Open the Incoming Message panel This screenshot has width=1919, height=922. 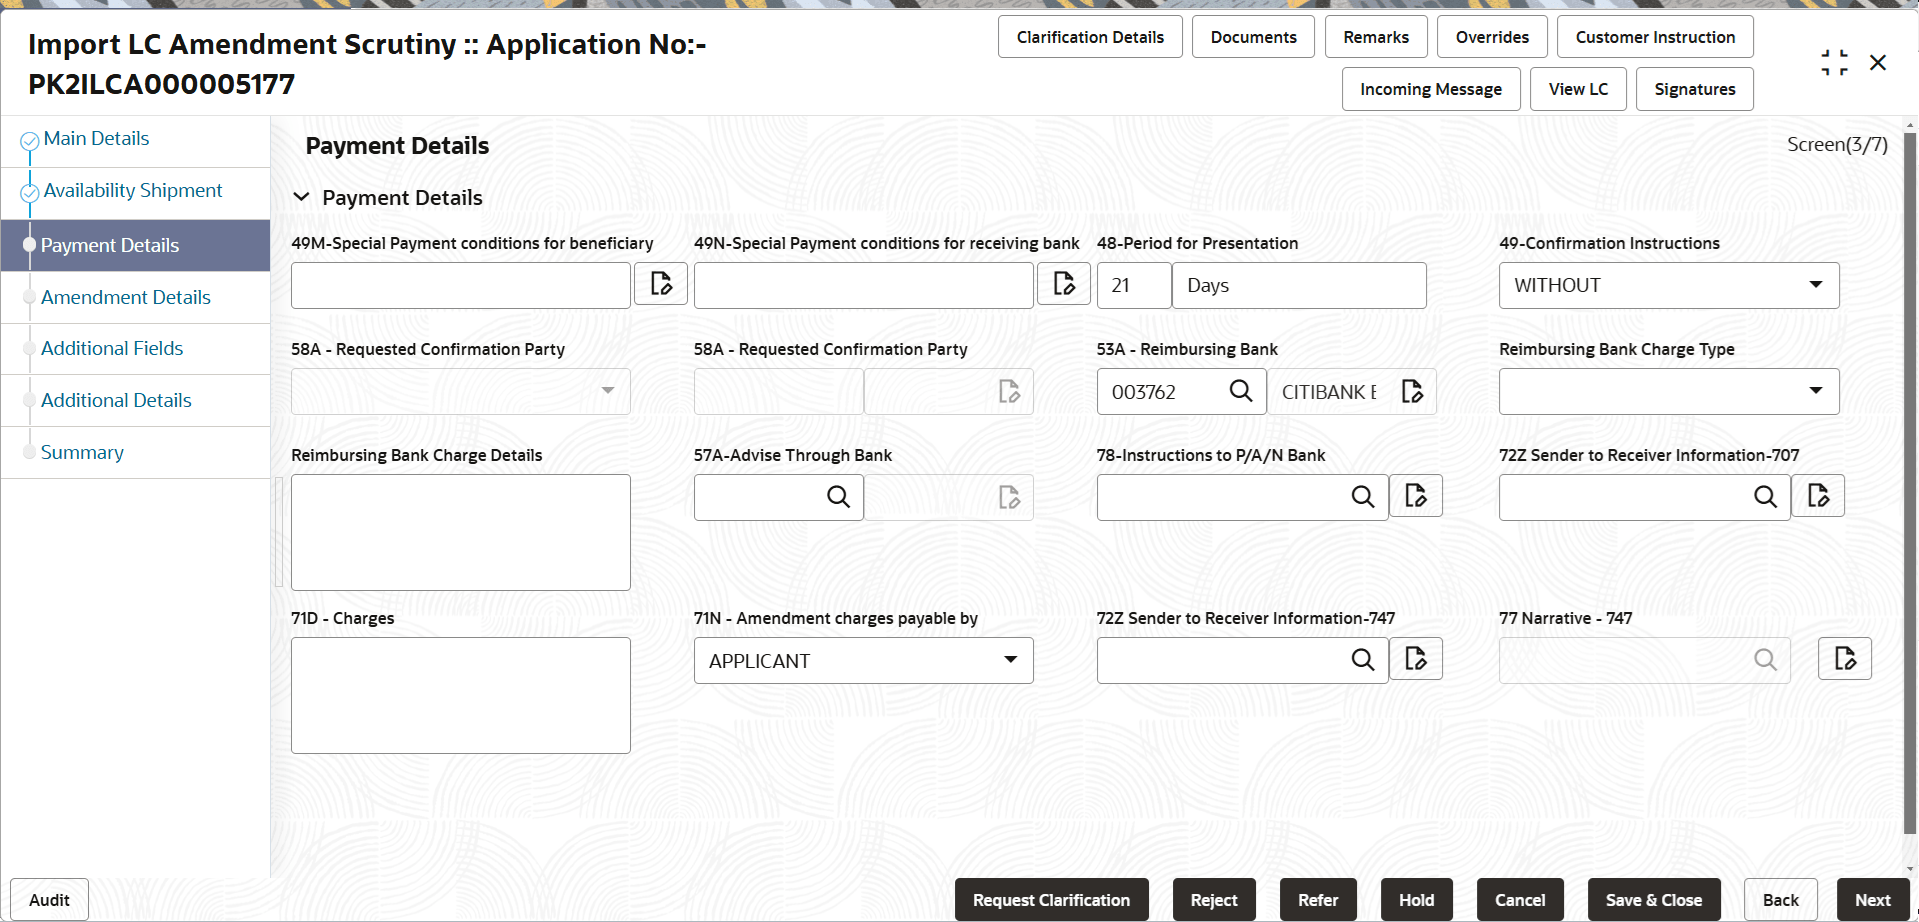[1430, 89]
